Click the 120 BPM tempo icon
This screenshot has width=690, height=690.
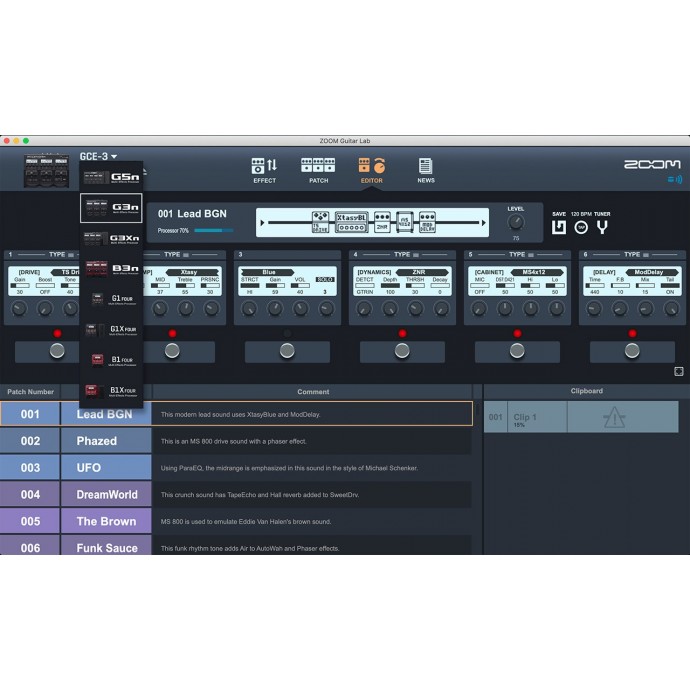point(581,227)
